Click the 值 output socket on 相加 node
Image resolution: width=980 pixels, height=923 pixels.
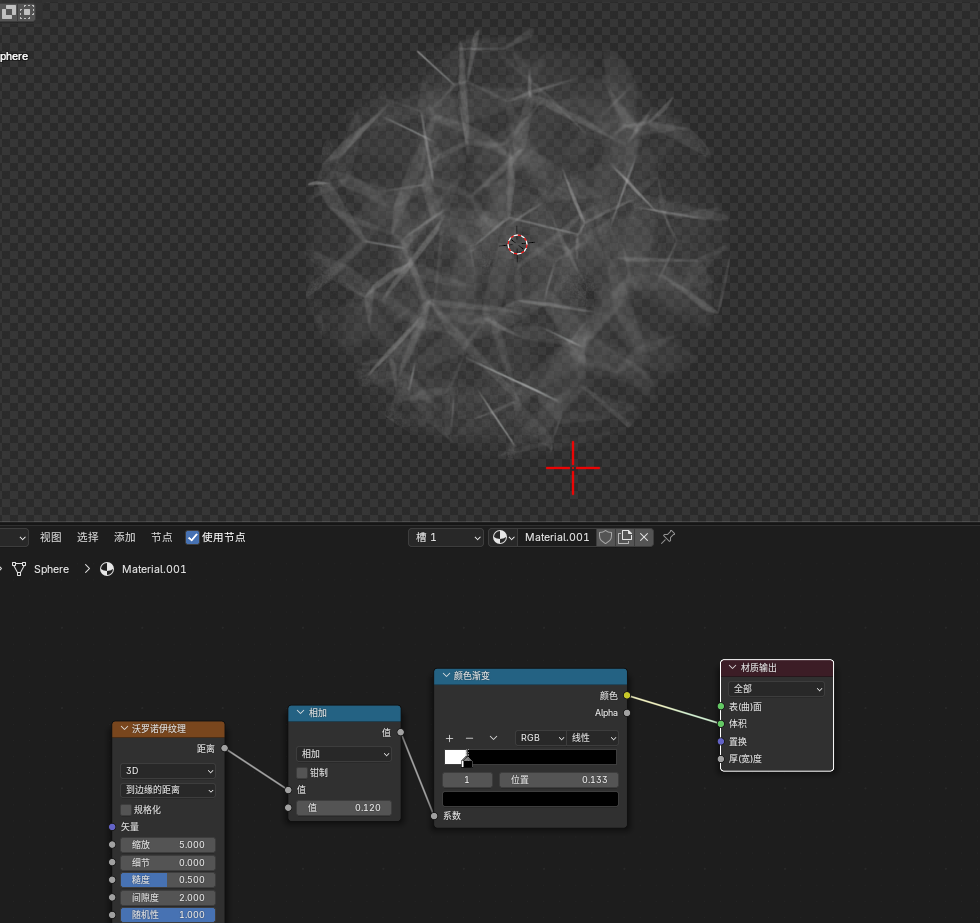tap(401, 732)
